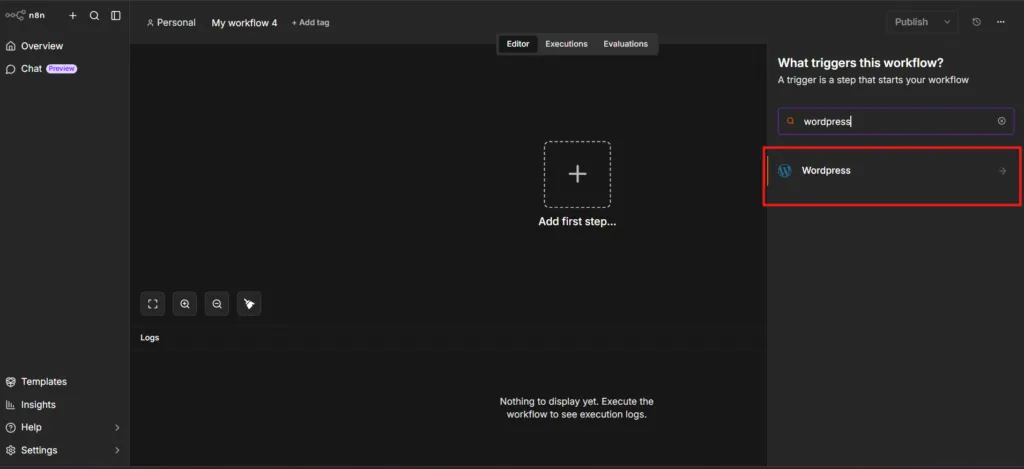The image size is (1024, 469).
Task: Click into the trigger search field
Action: coord(895,121)
